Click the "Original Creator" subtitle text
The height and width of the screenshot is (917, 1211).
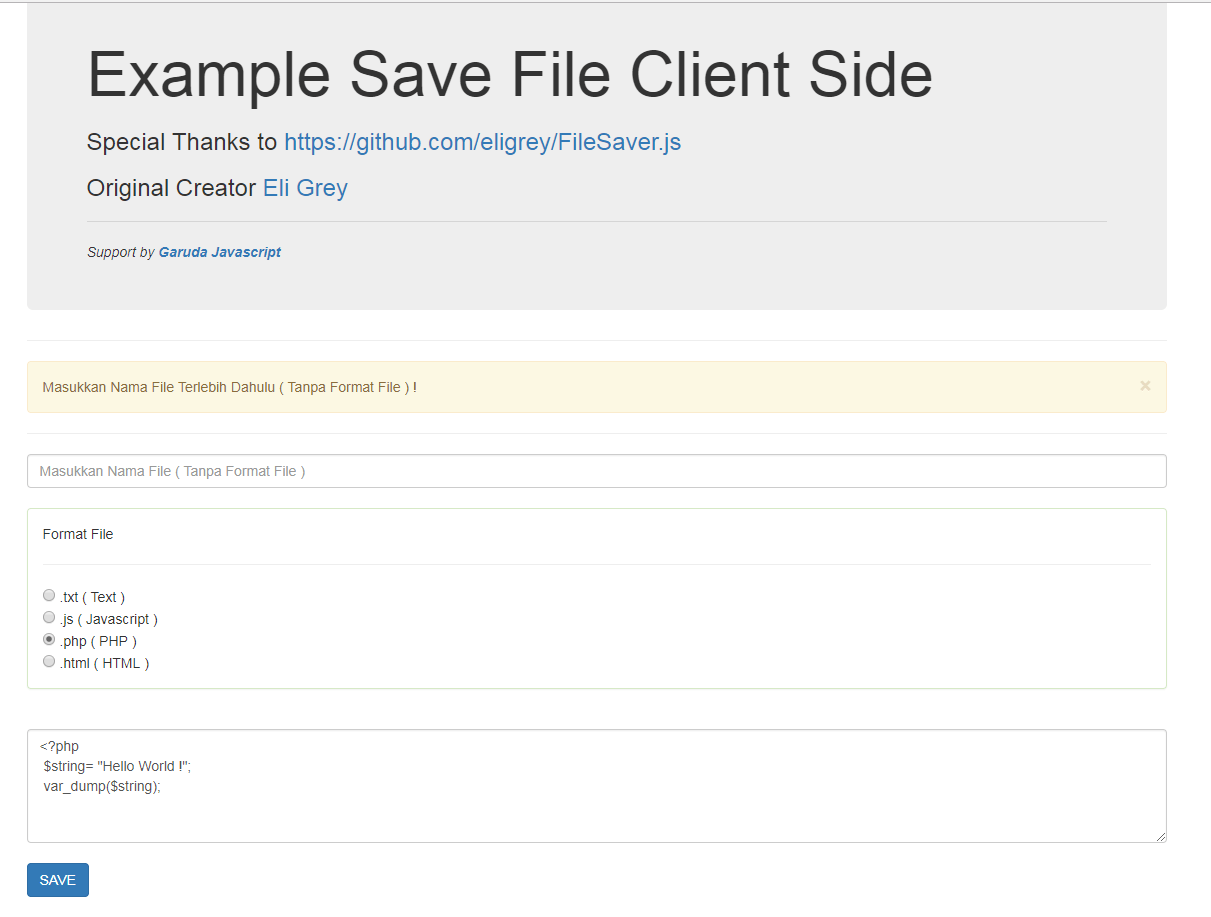170,188
